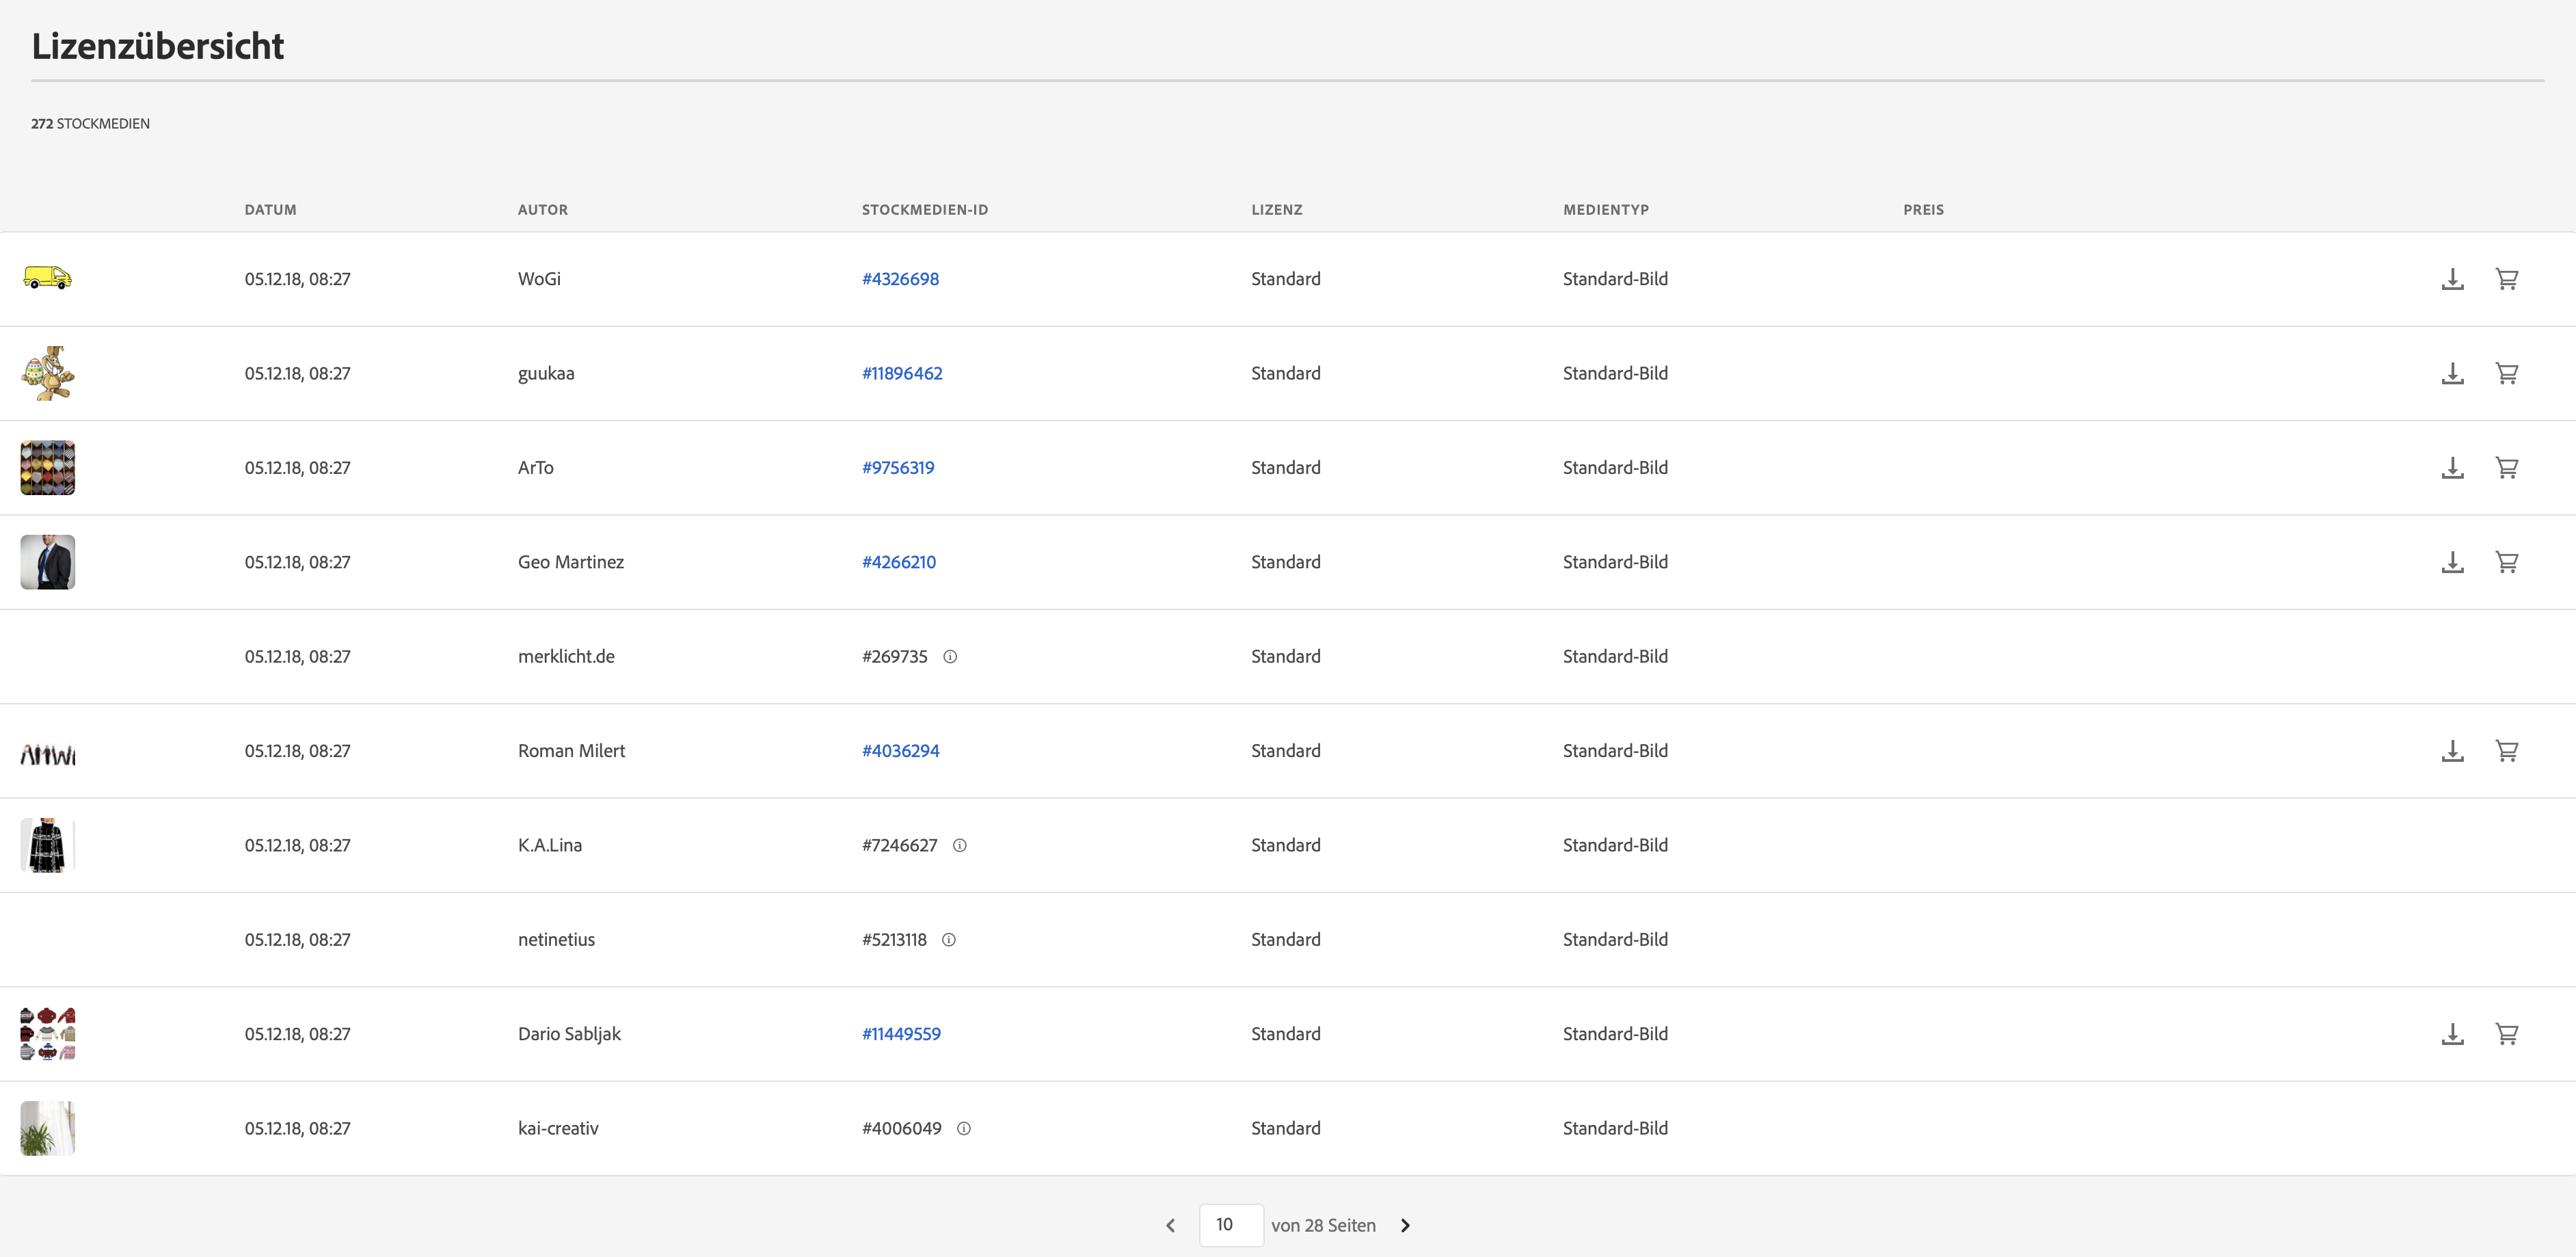The height and width of the screenshot is (1257, 2576).
Task: Click info icon next to #269735
Action: point(950,657)
